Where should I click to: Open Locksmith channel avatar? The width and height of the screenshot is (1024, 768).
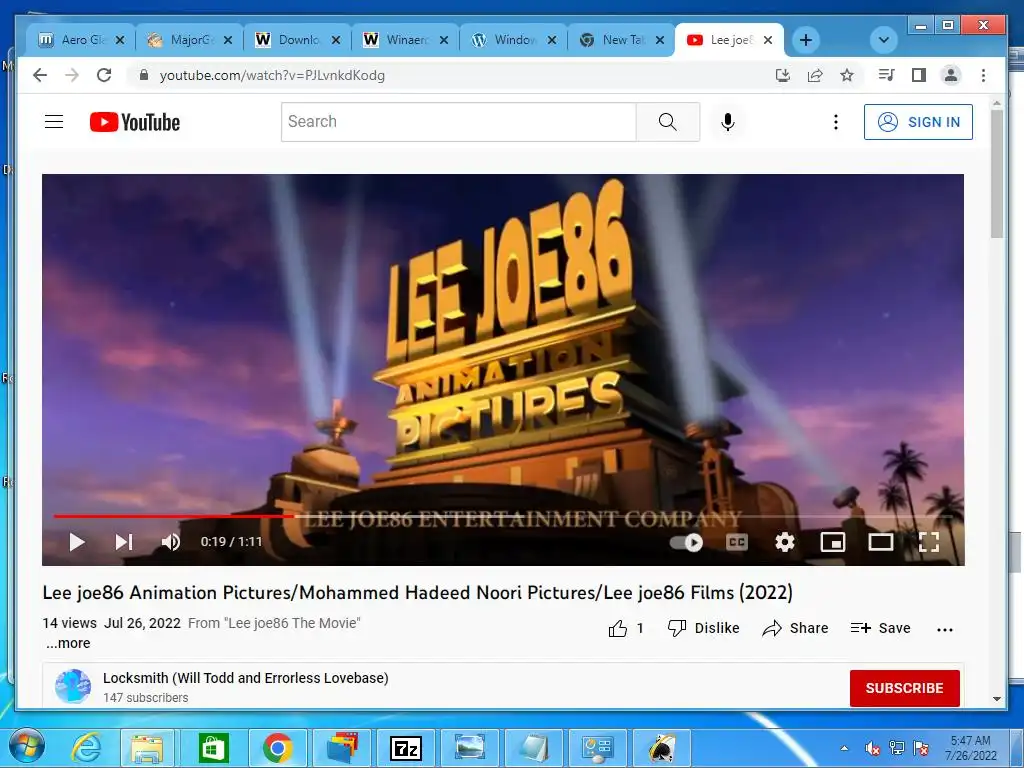72,686
